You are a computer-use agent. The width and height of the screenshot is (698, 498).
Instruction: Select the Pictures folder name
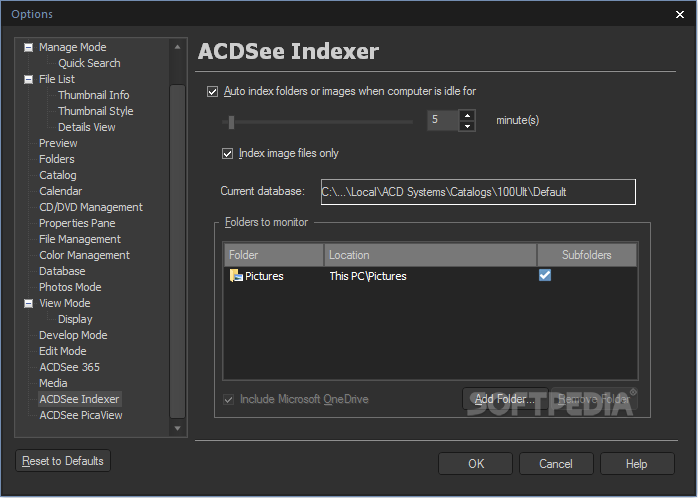tap(264, 276)
